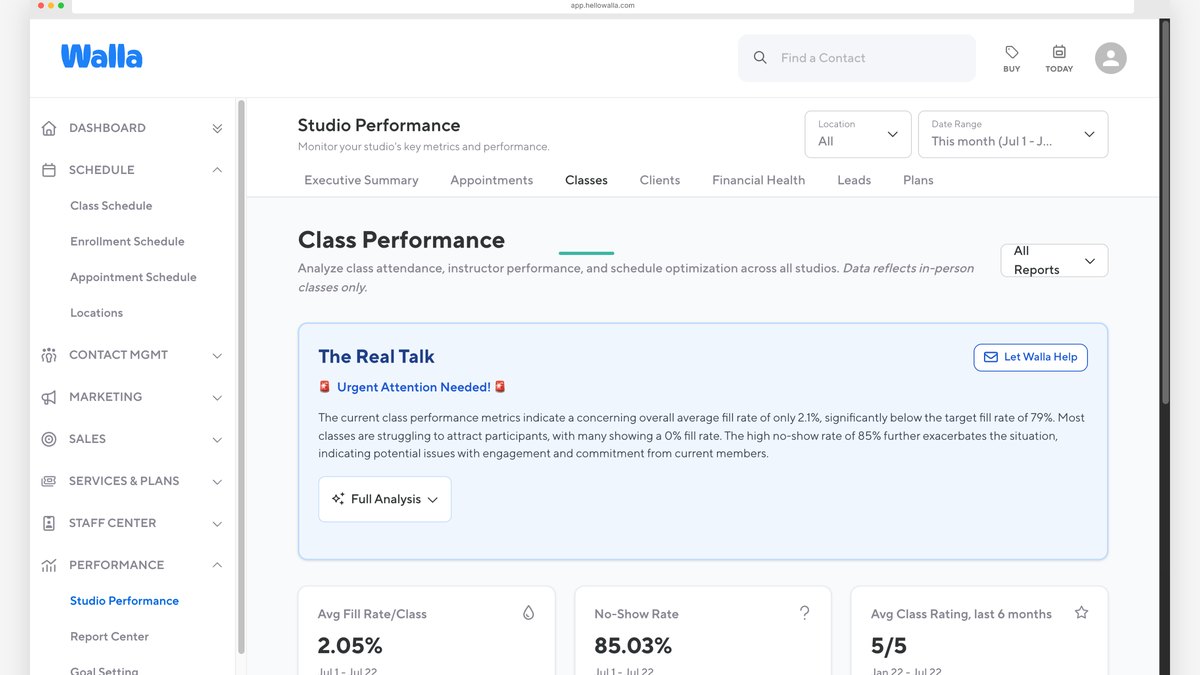Click the Services & Plans icon
The height and width of the screenshot is (675, 1200).
pyautogui.click(x=49, y=481)
